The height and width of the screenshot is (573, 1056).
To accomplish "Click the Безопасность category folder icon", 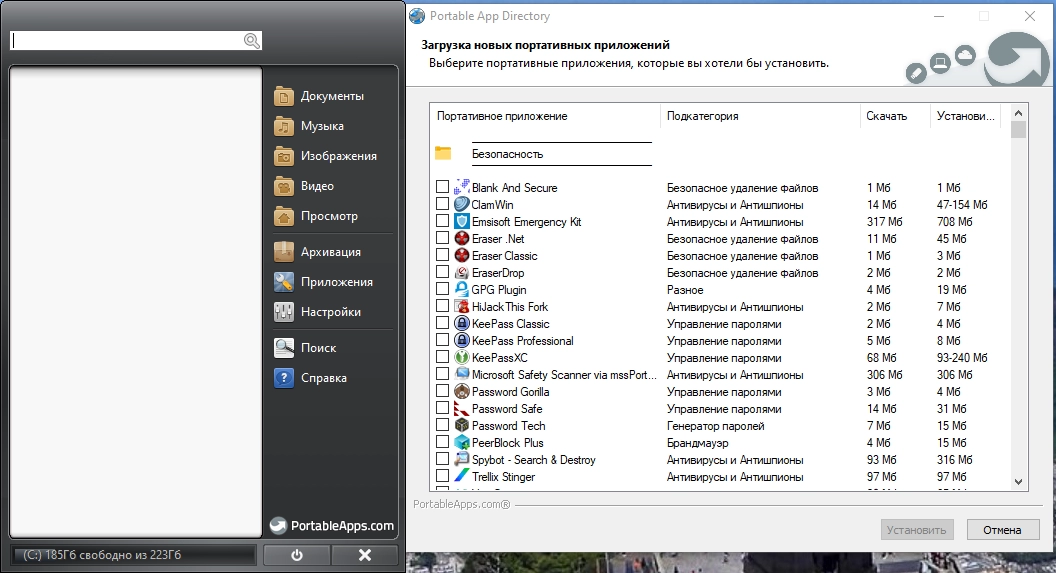I will click(443, 154).
